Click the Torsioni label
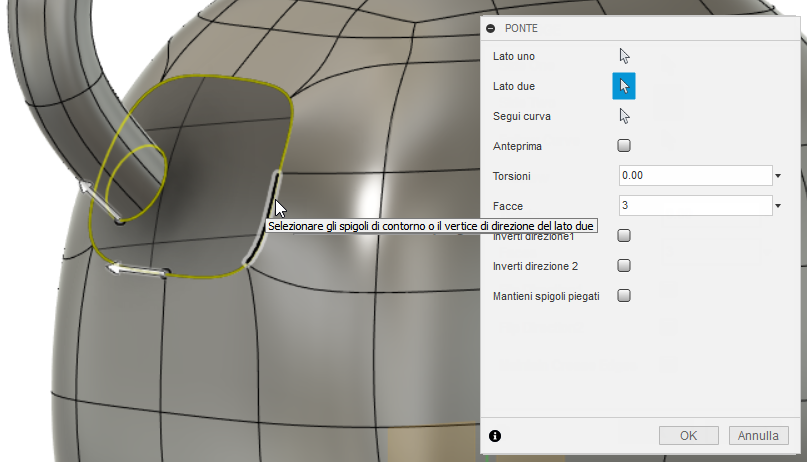Screen dimensions: 807x462 point(512,176)
